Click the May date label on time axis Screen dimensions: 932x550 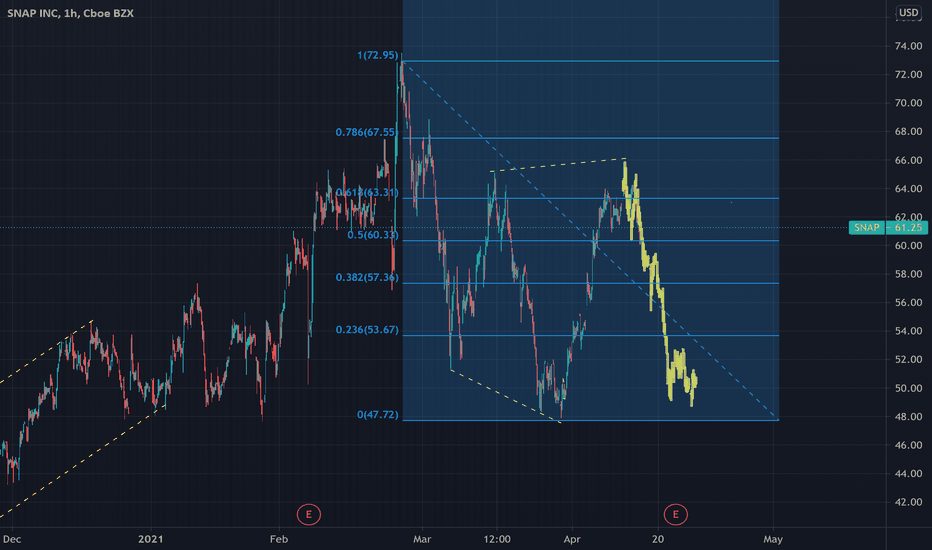[x=773, y=539]
